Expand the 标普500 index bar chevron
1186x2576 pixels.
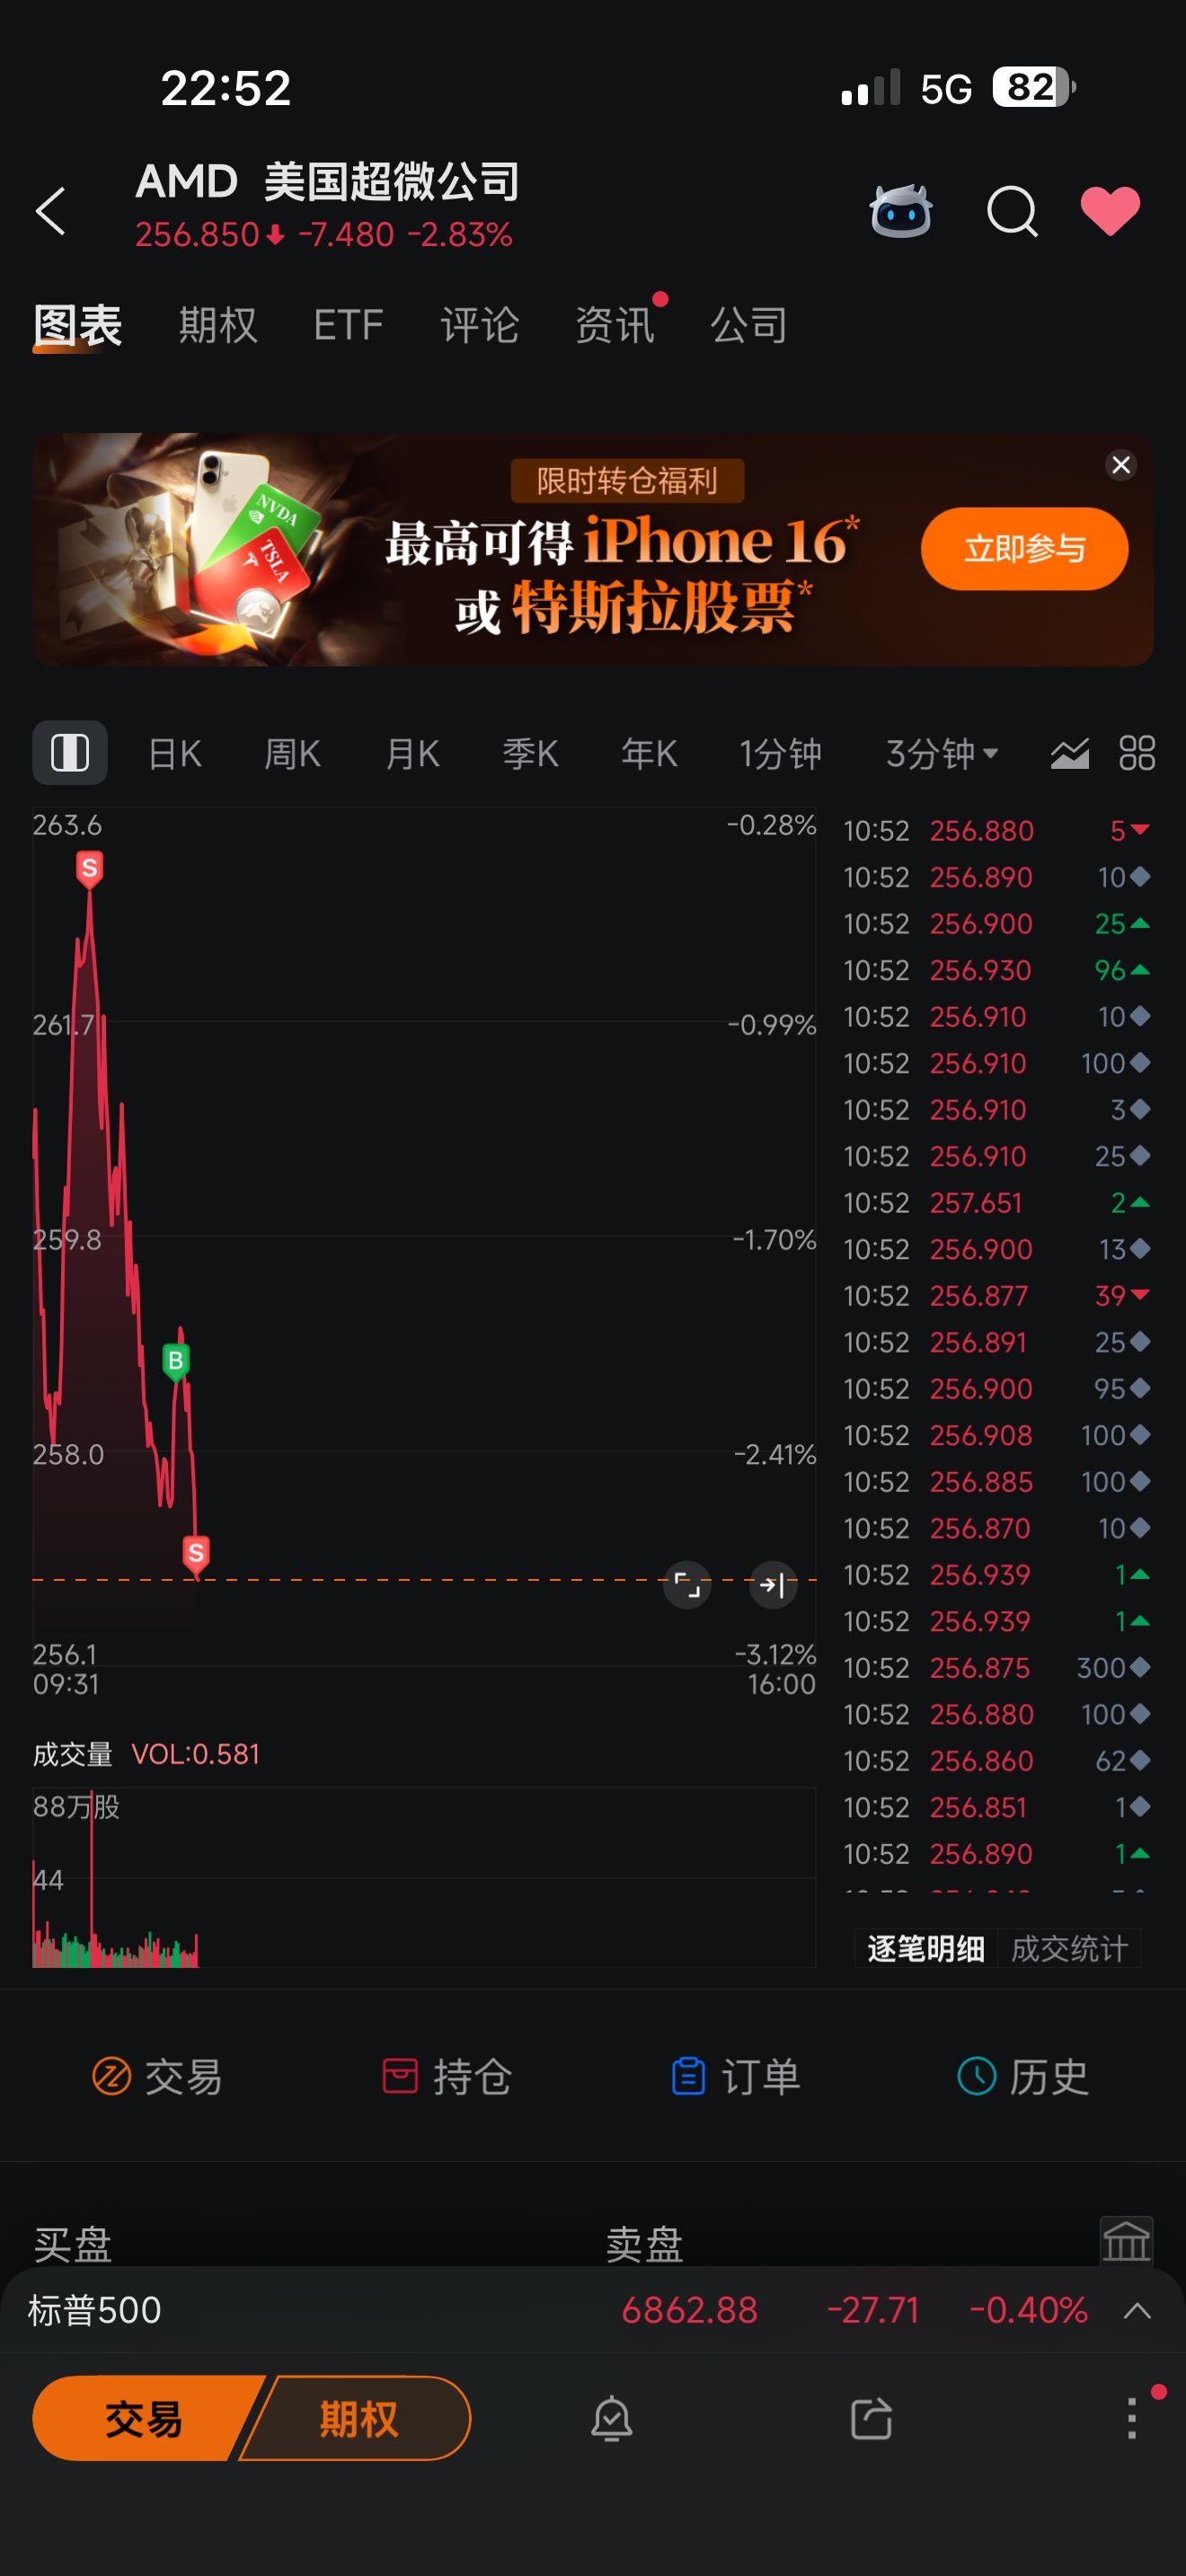coord(1137,2310)
